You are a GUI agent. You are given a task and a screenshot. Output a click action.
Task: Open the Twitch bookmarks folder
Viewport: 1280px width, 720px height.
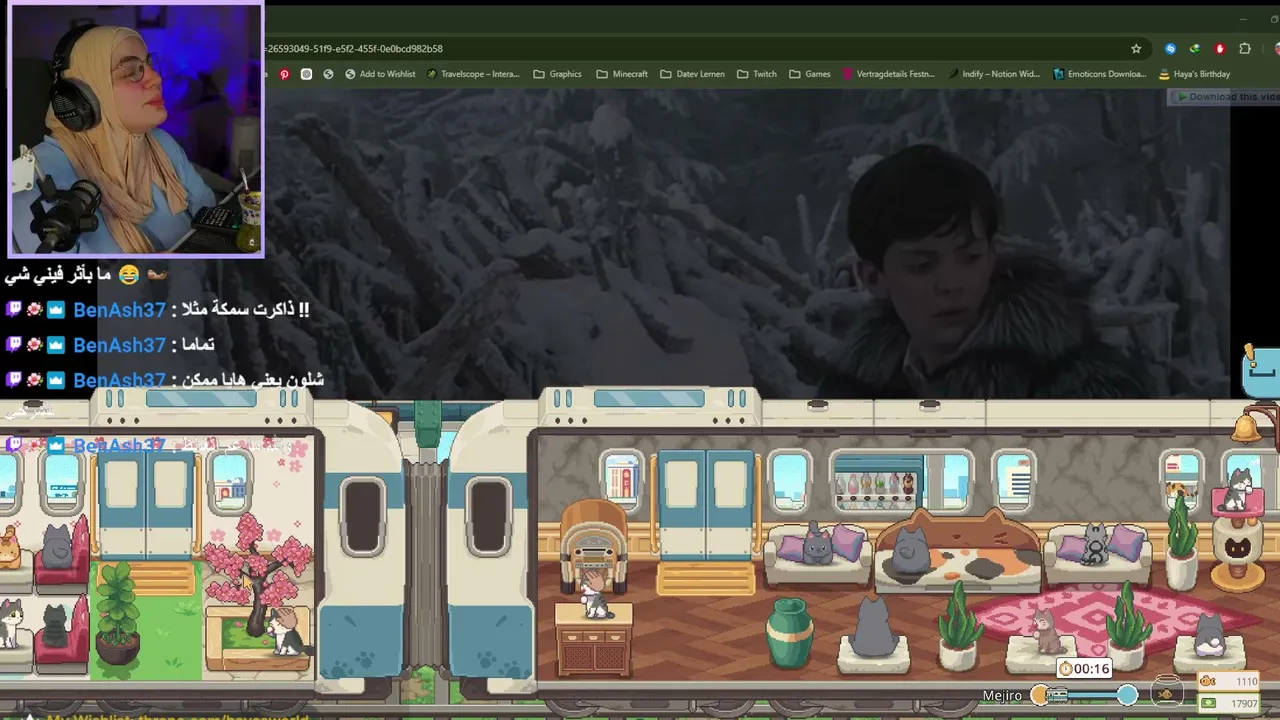click(757, 74)
